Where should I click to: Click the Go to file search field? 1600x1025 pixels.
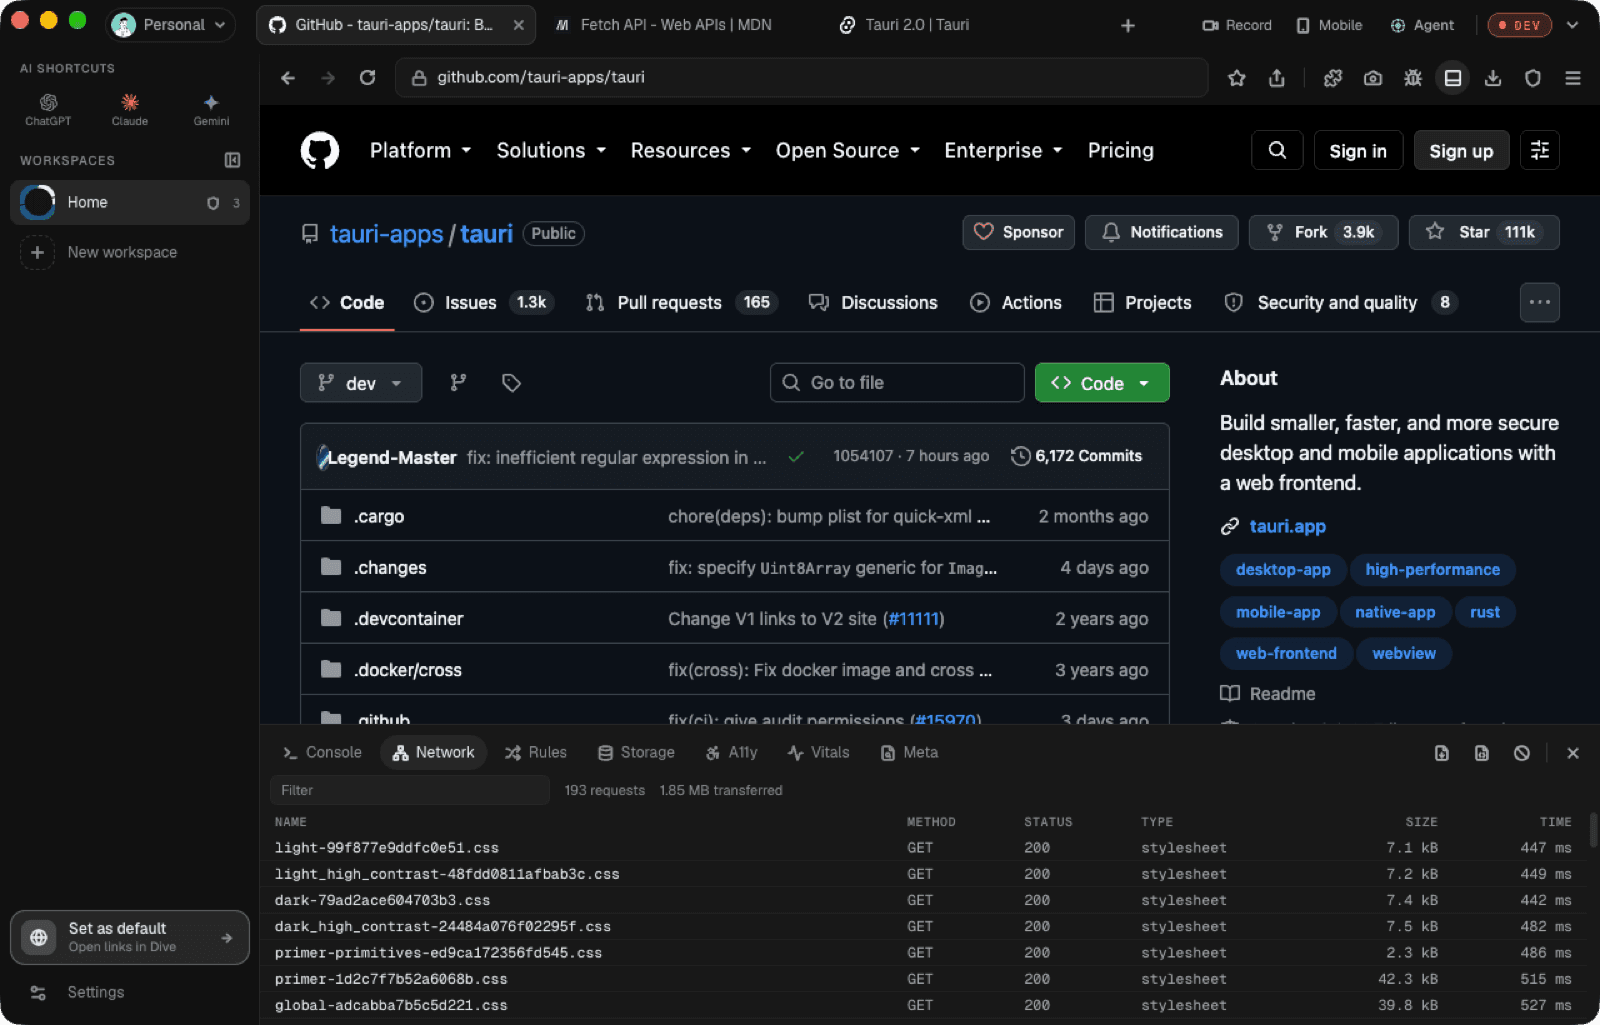[x=897, y=383]
